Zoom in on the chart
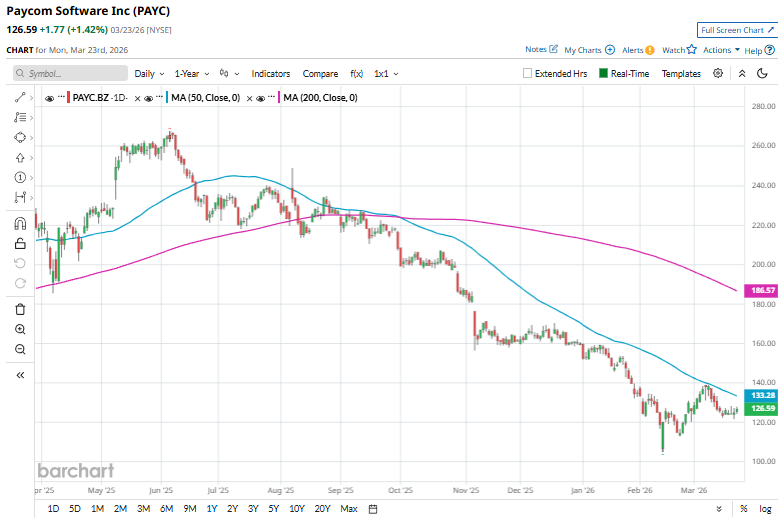Viewport: 778px width, 520px height. click(20, 329)
